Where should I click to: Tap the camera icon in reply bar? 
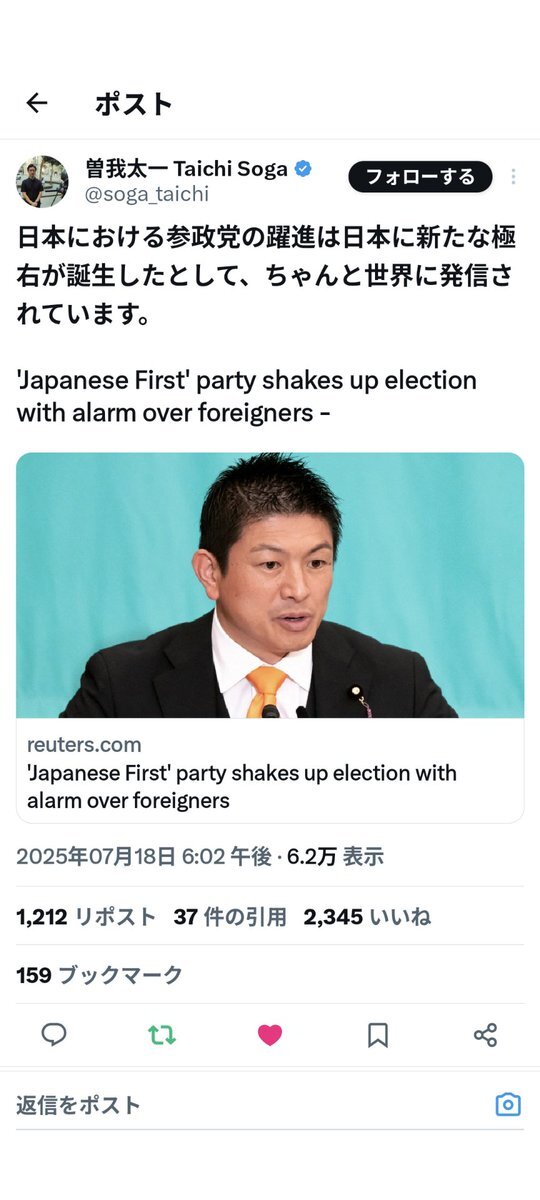coord(508,1104)
